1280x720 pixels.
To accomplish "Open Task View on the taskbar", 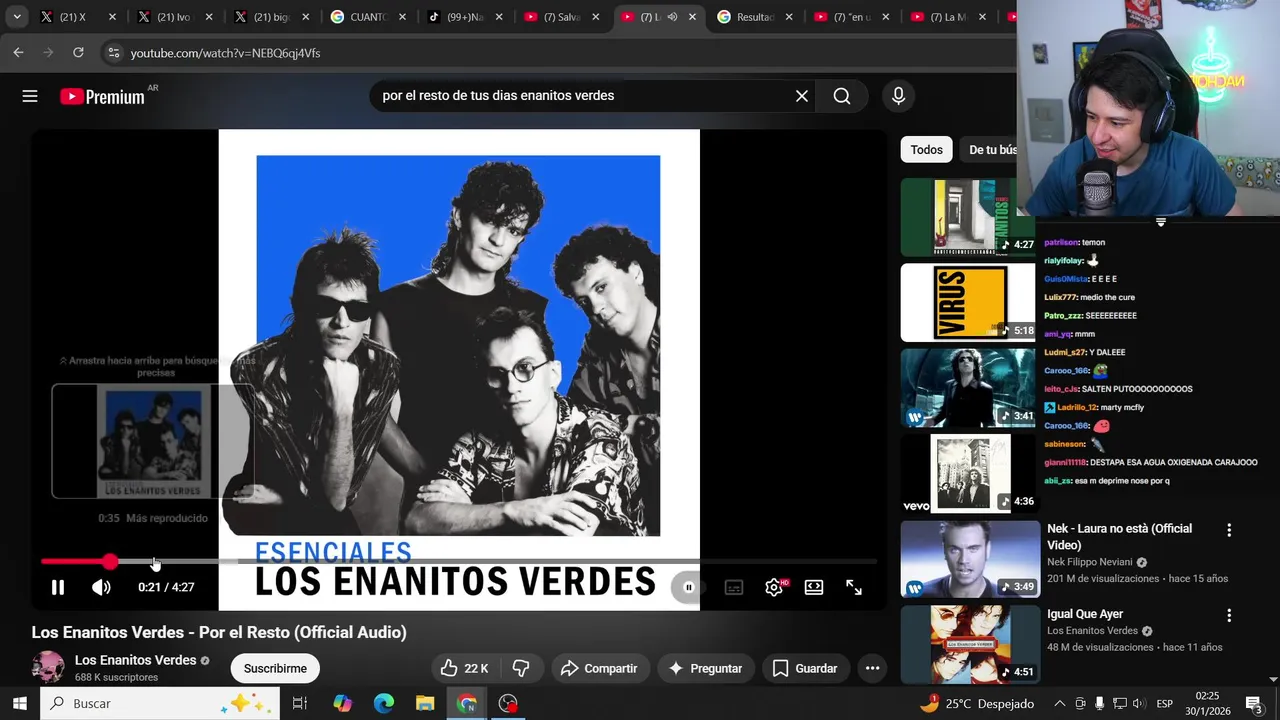I will 299,703.
